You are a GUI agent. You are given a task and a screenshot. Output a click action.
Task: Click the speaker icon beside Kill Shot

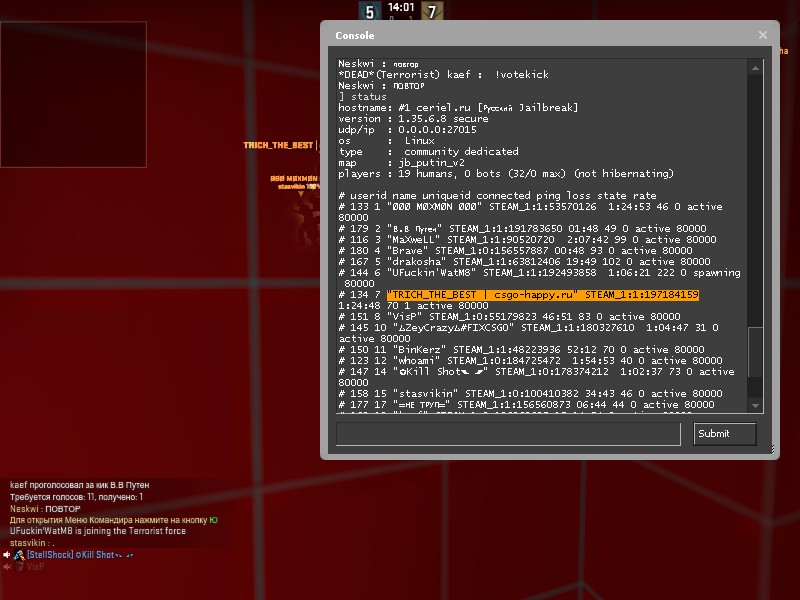tap(6, 555)
